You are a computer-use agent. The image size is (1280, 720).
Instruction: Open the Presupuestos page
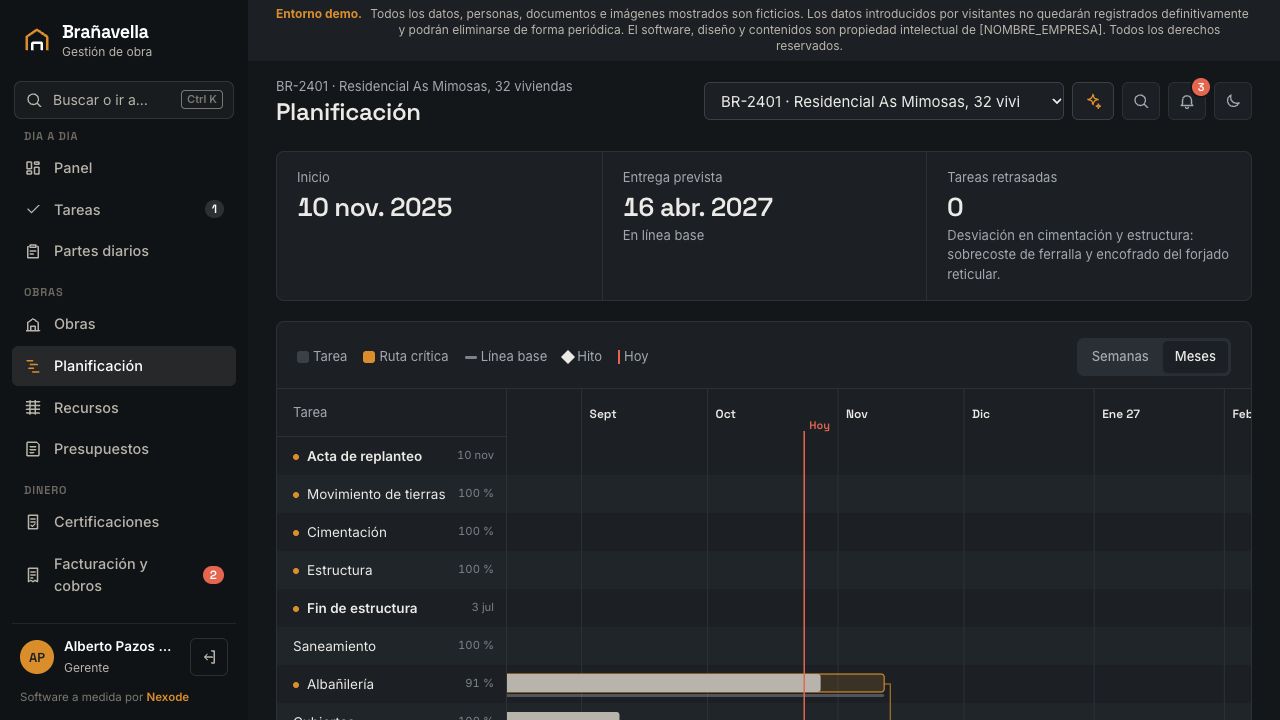pyautogui.click(x=124, y=449)
